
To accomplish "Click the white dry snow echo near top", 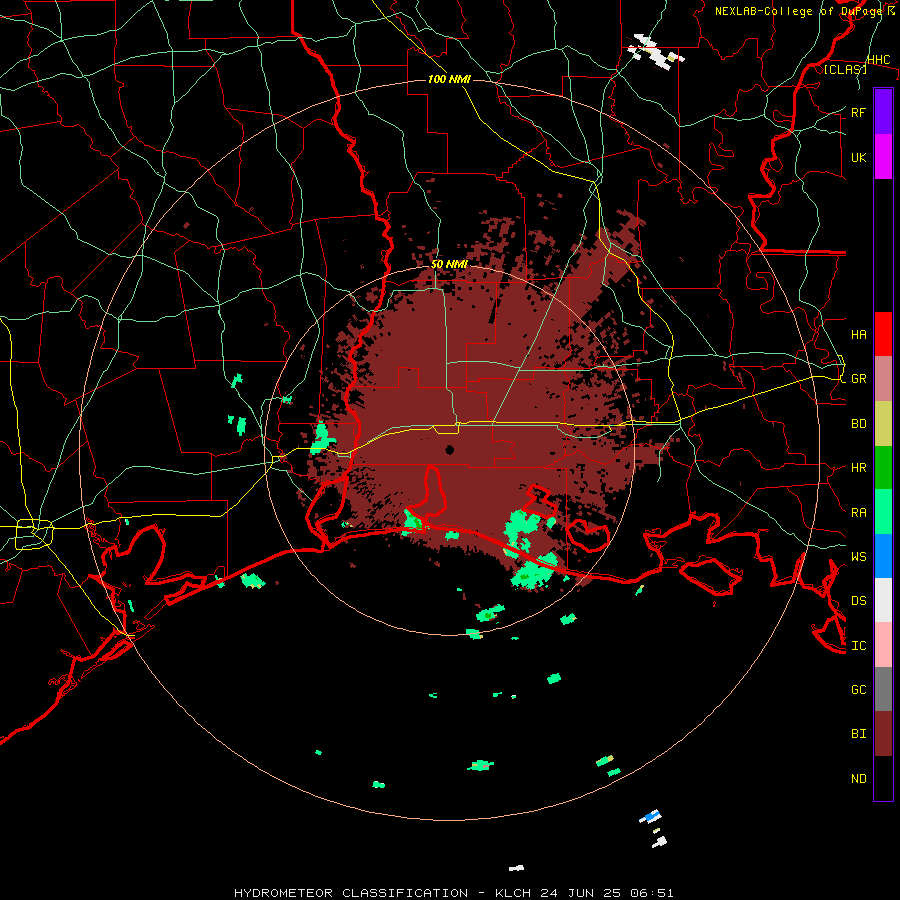I will pyautogui.click(x=654, y=52).
